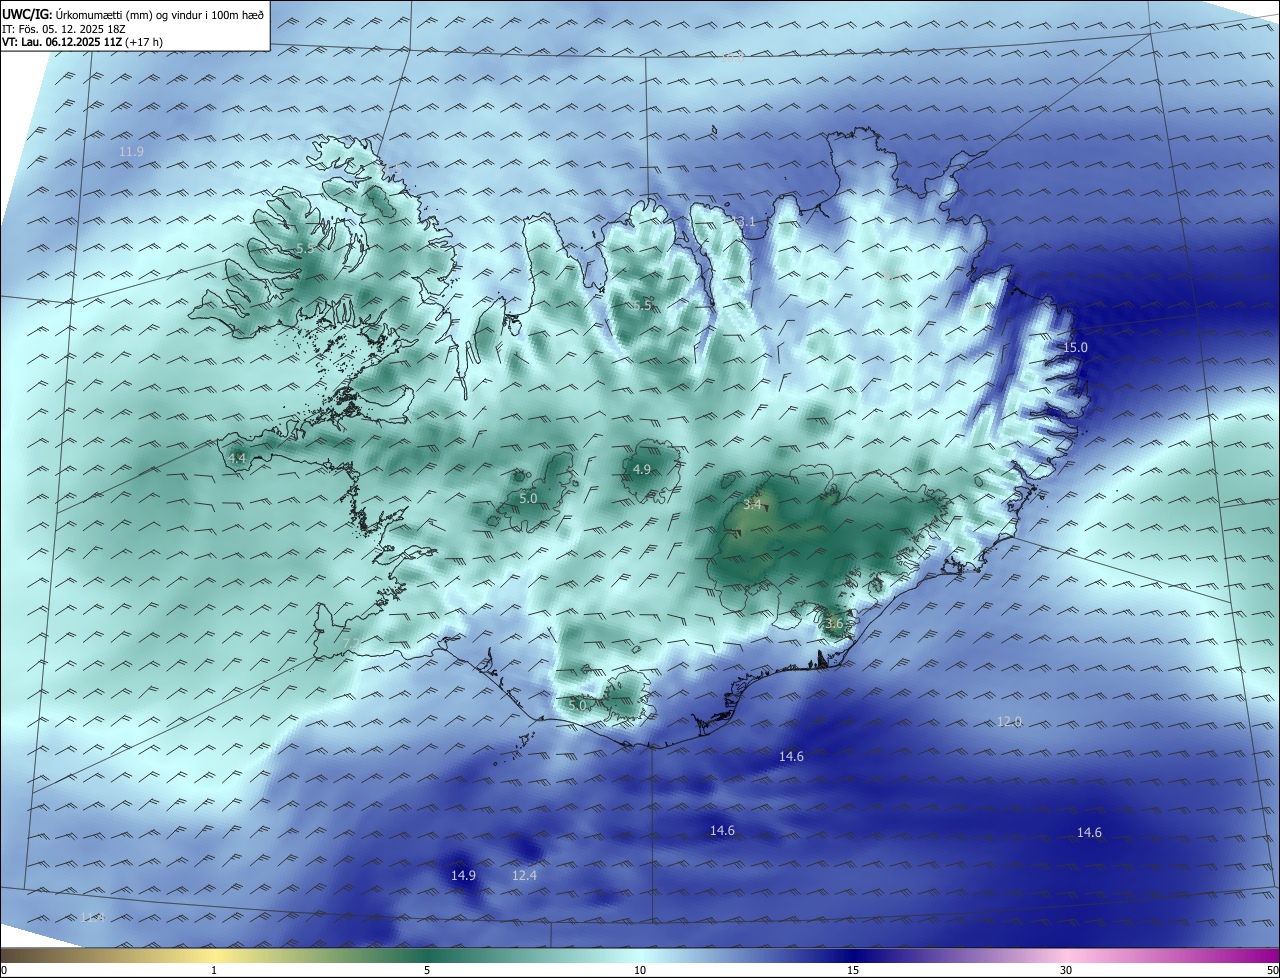Click the 3.4 value label on Vatnajökull
1280x978 pixels.
752,505
